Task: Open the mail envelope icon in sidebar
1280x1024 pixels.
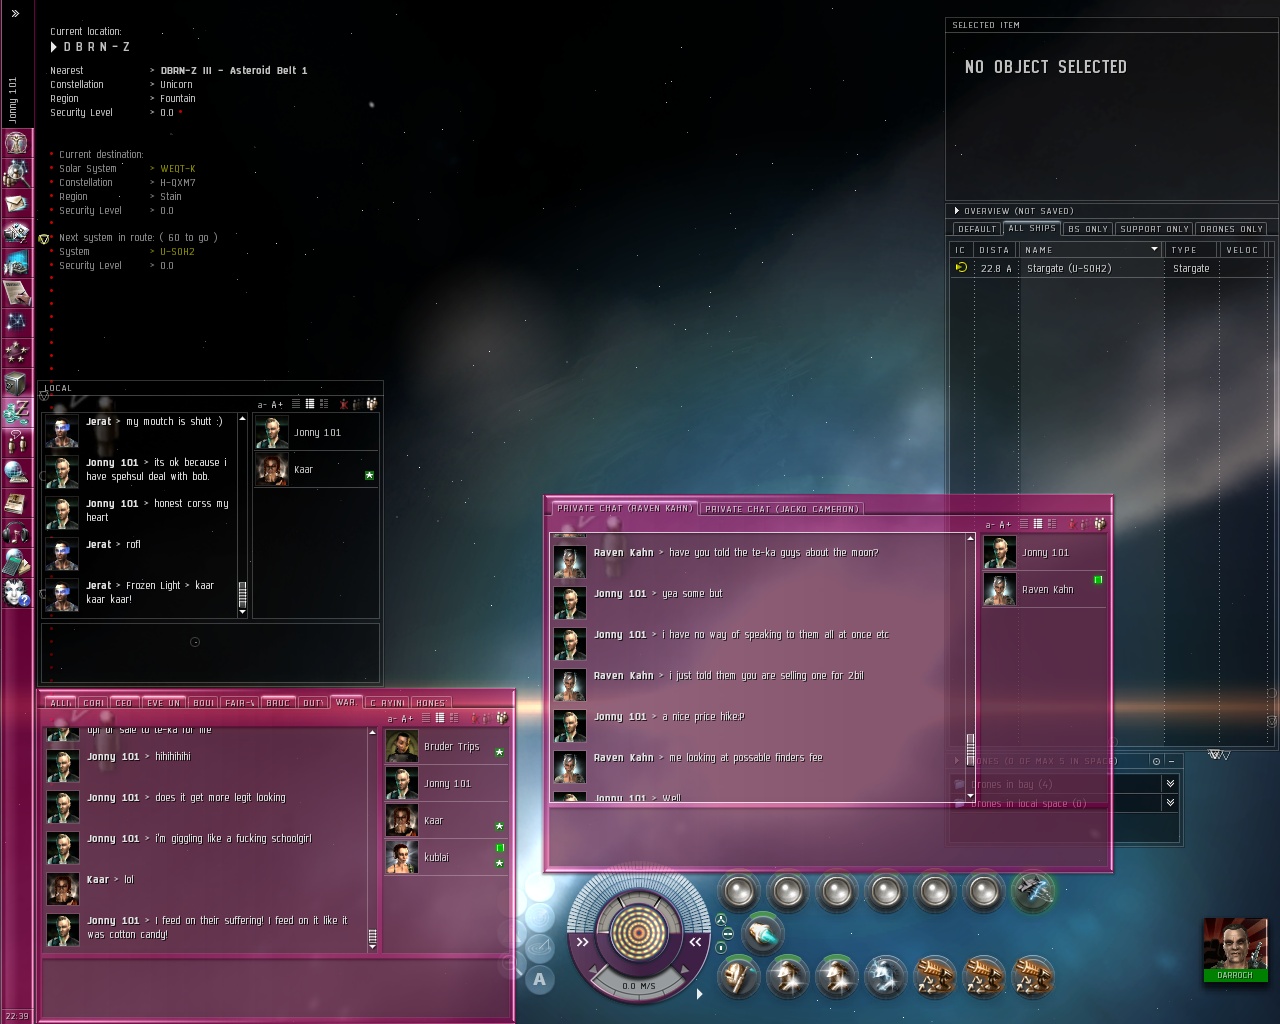Action: [16, 203]
